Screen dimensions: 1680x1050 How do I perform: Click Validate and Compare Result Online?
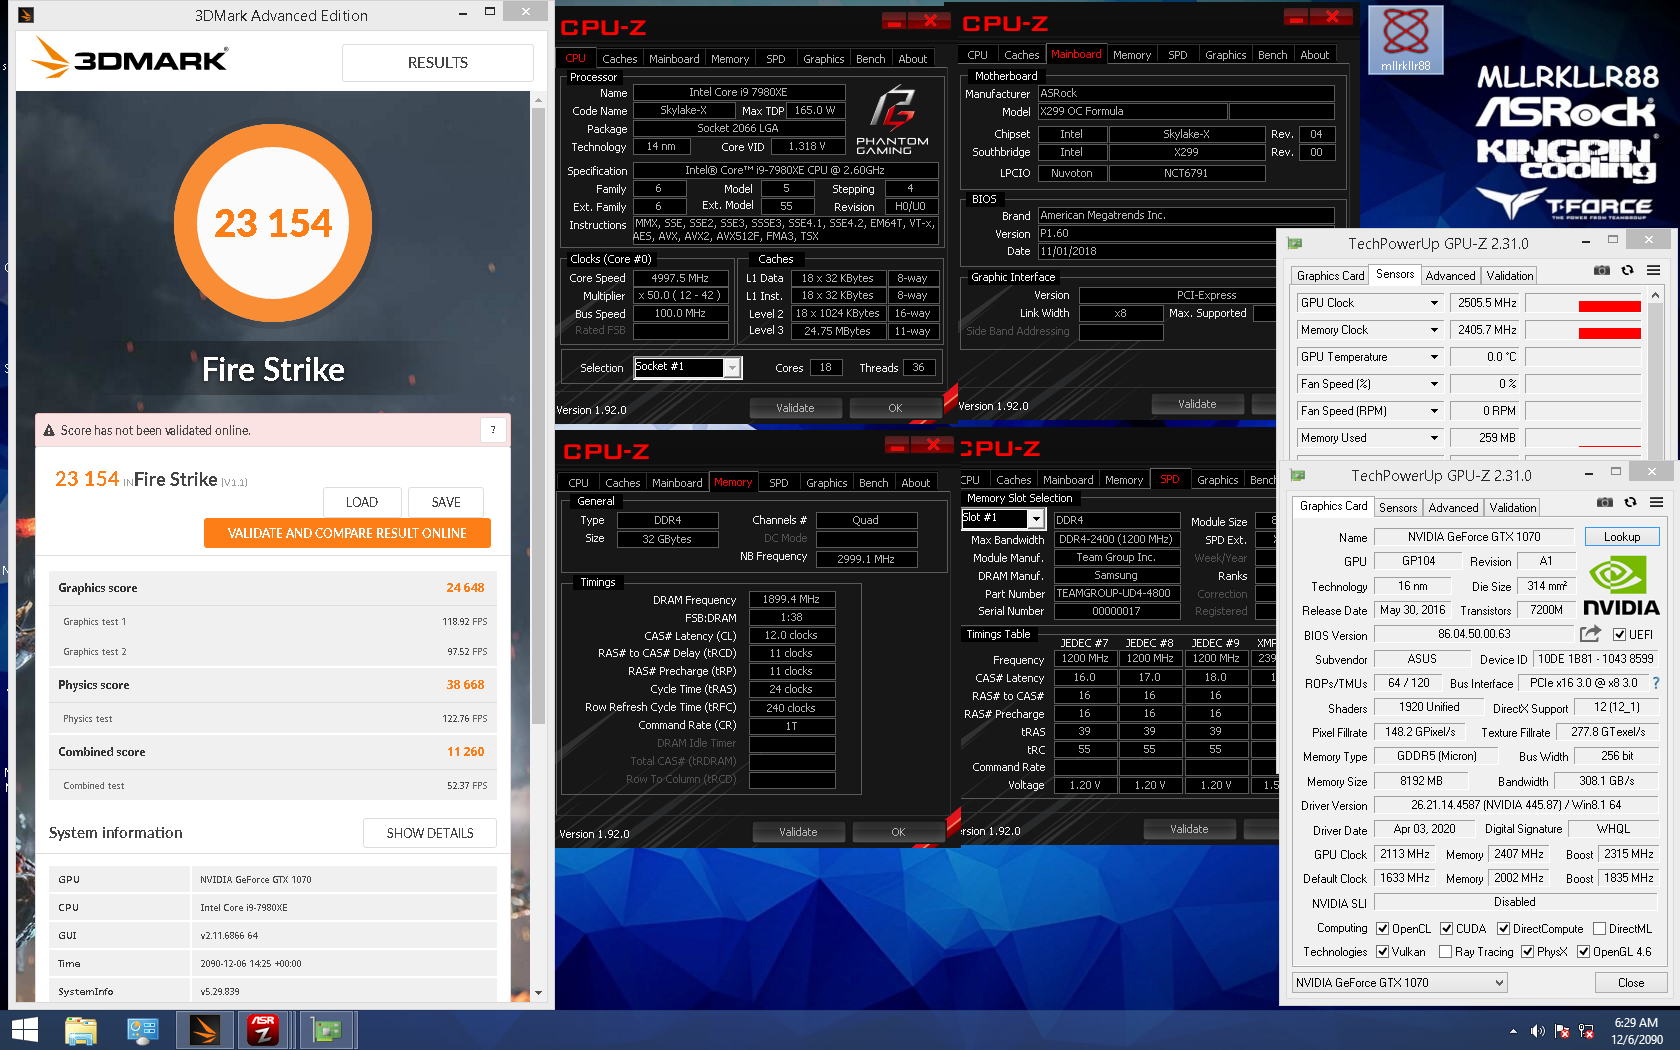[x=347, y=533]
